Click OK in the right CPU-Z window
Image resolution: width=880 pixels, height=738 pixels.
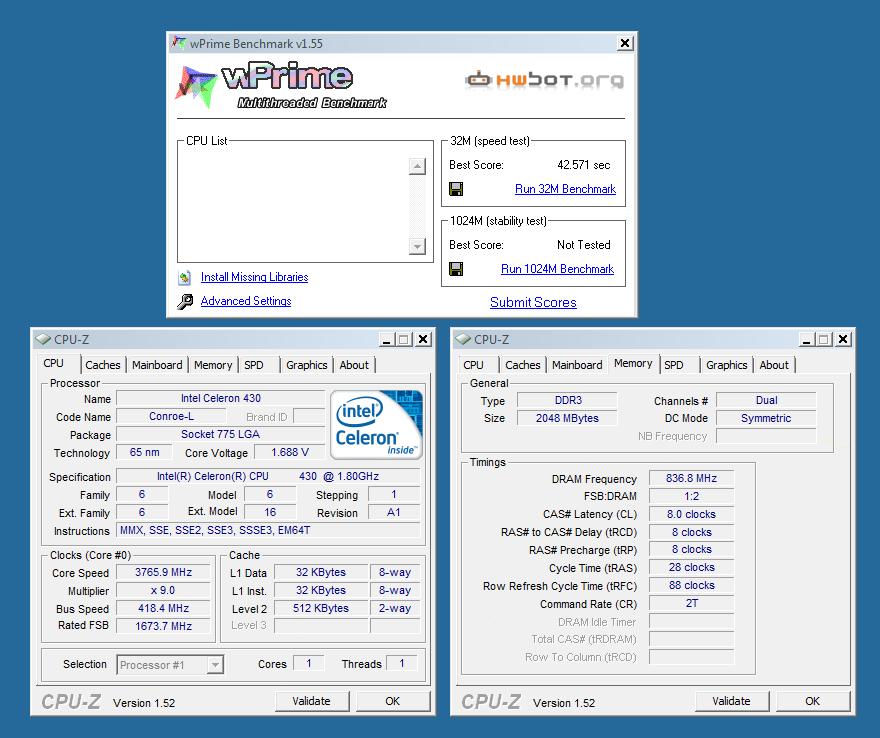(813, 701)
